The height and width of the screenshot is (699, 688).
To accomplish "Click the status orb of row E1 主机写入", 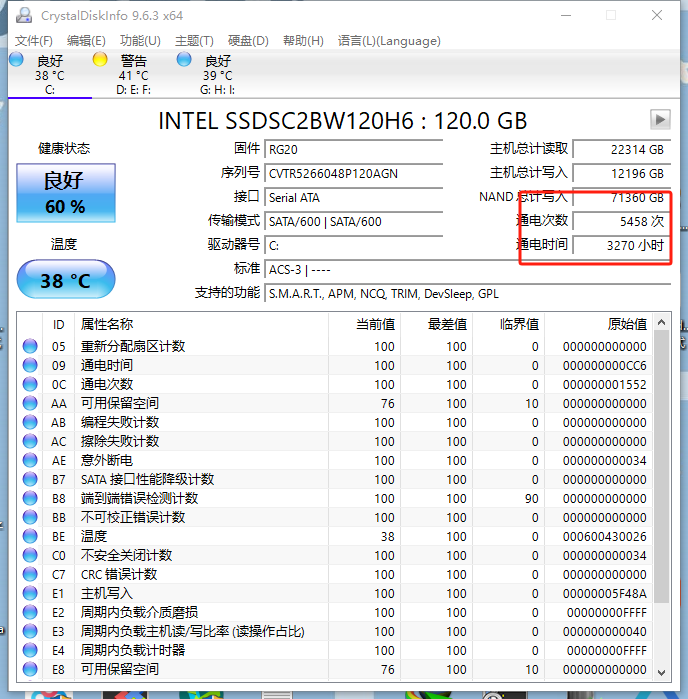I will pyautogui.click(x=30, y=593).
